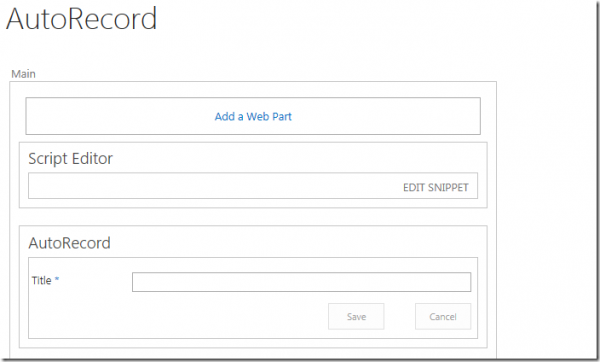Click the Save button
The width and height of the screenshot is (600, 362).
pyautogui.click(x=356, y=316)
